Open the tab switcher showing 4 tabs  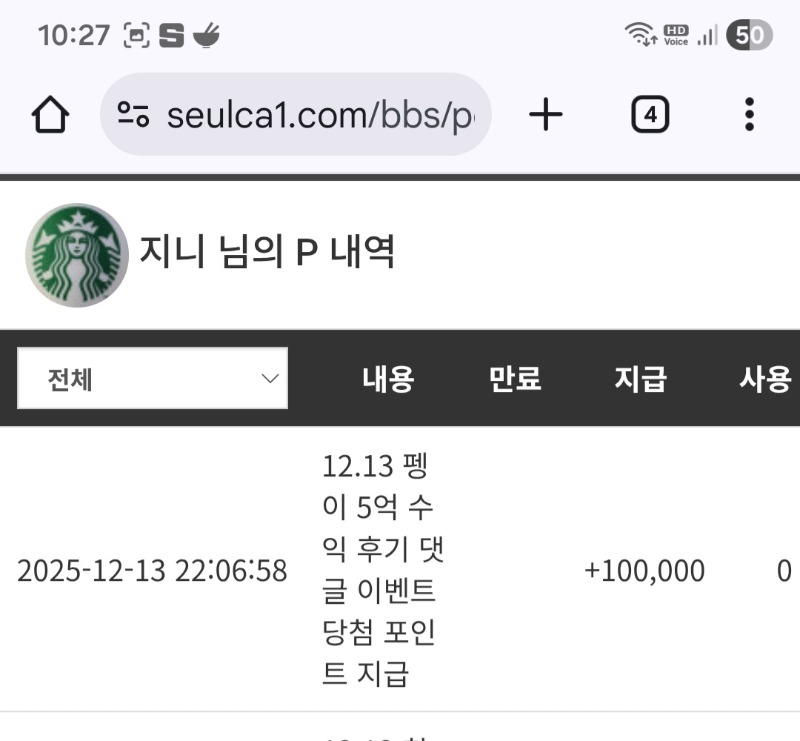click(651, 114)
